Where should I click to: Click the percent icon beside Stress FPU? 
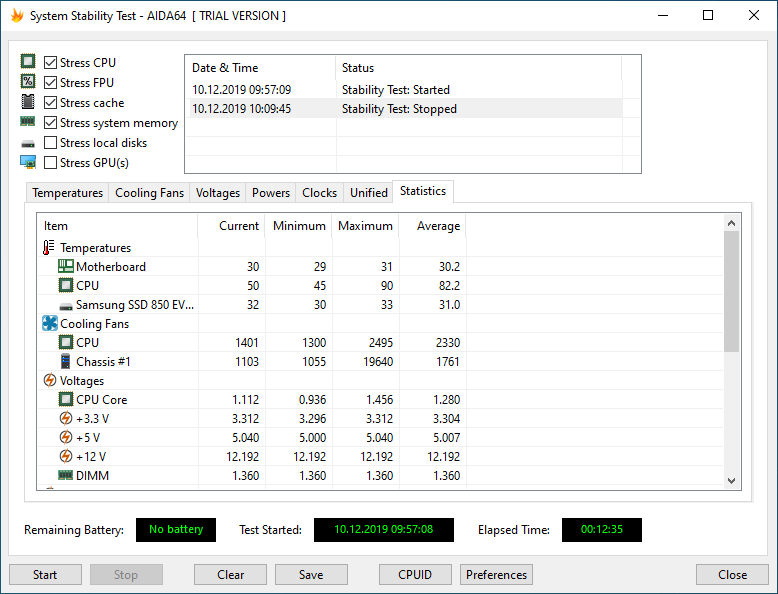(x=28, y=81)
